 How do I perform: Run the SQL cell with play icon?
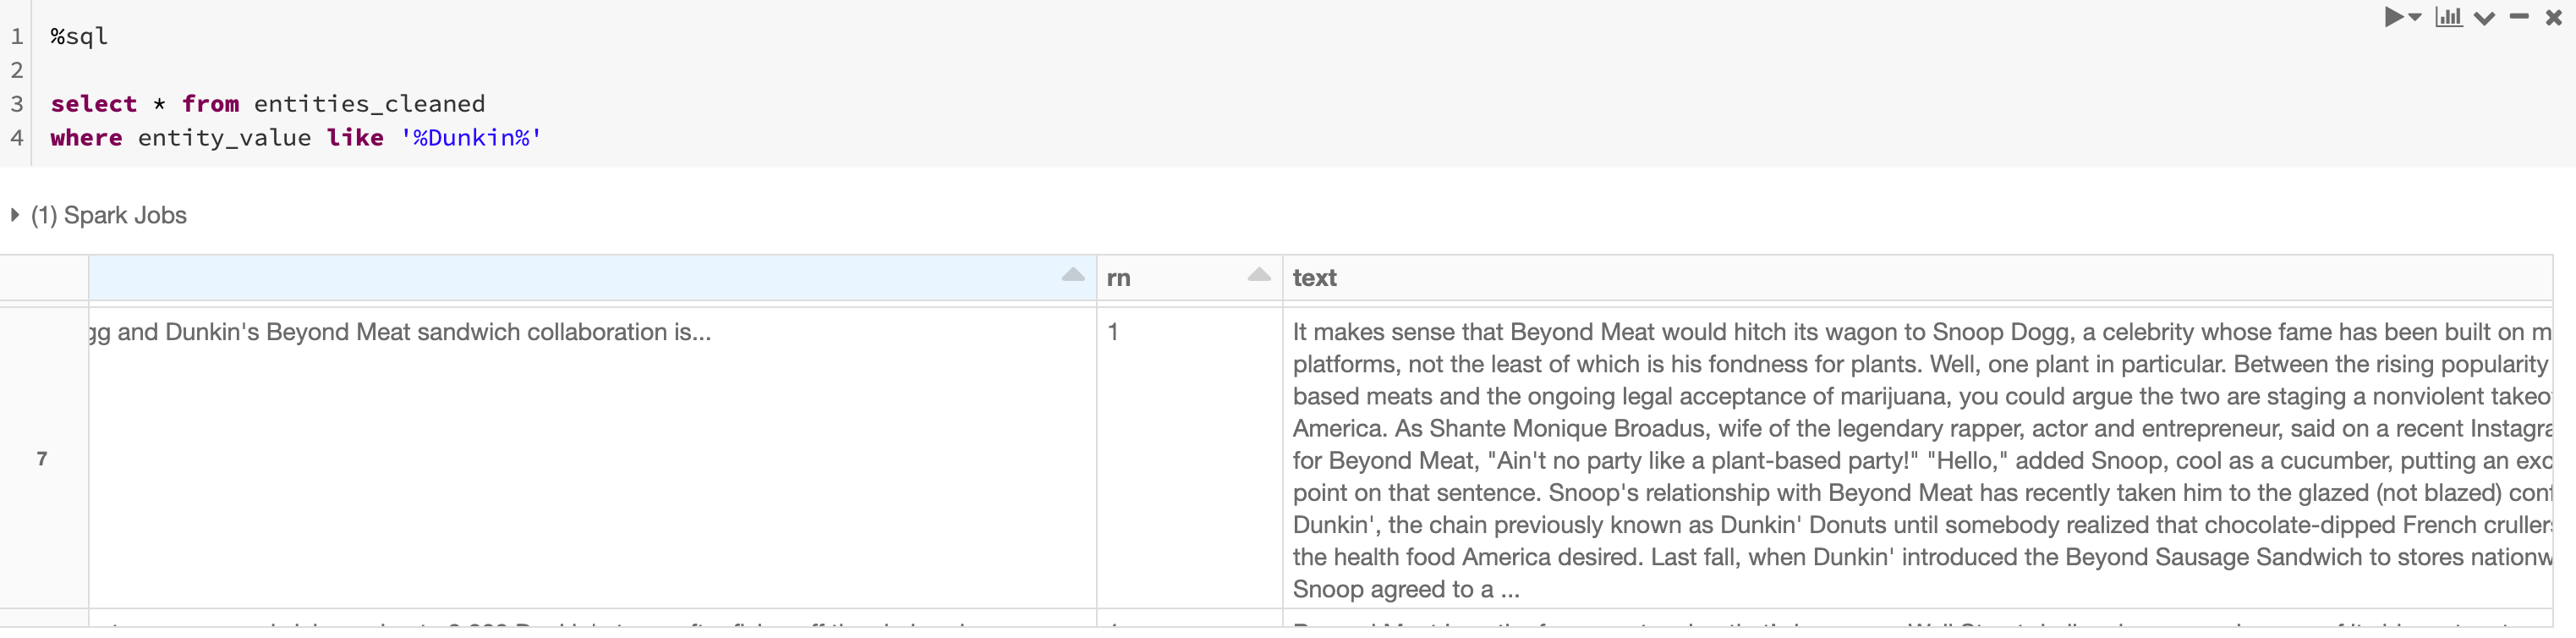2393,17
